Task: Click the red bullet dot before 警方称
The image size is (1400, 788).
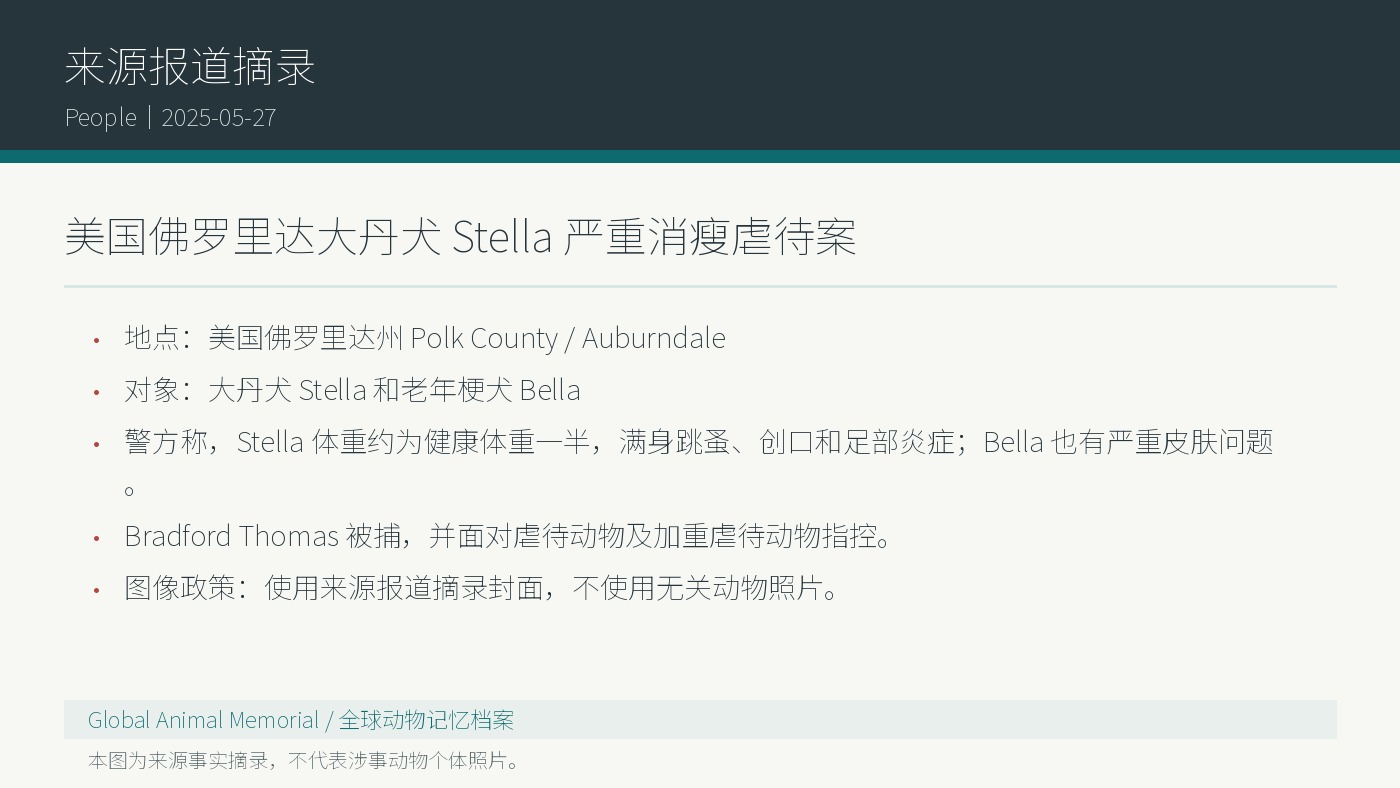Action: point(97,444)
